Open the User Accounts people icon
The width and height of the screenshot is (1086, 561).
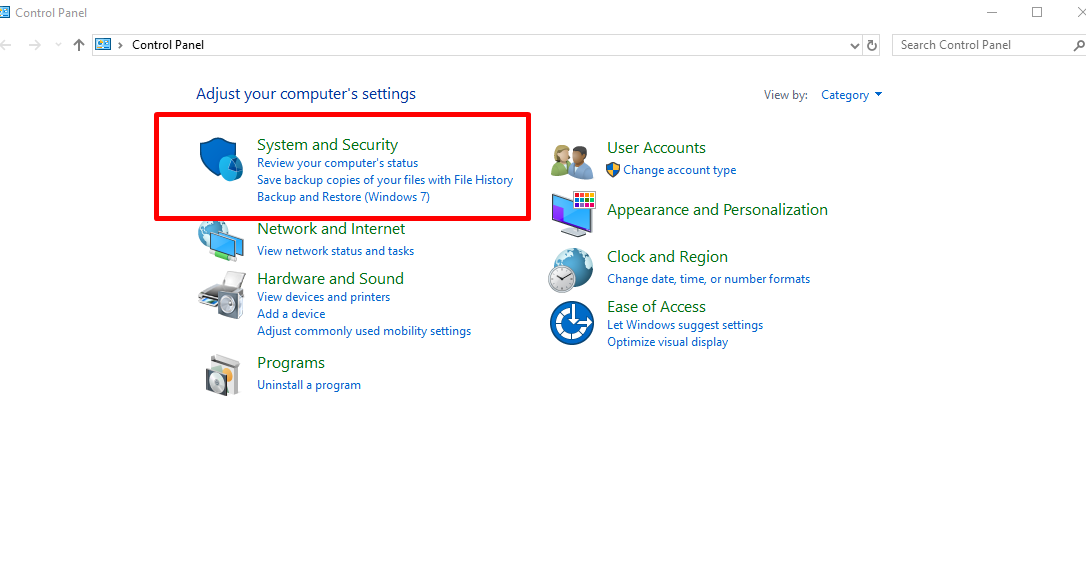click(572, 161)
